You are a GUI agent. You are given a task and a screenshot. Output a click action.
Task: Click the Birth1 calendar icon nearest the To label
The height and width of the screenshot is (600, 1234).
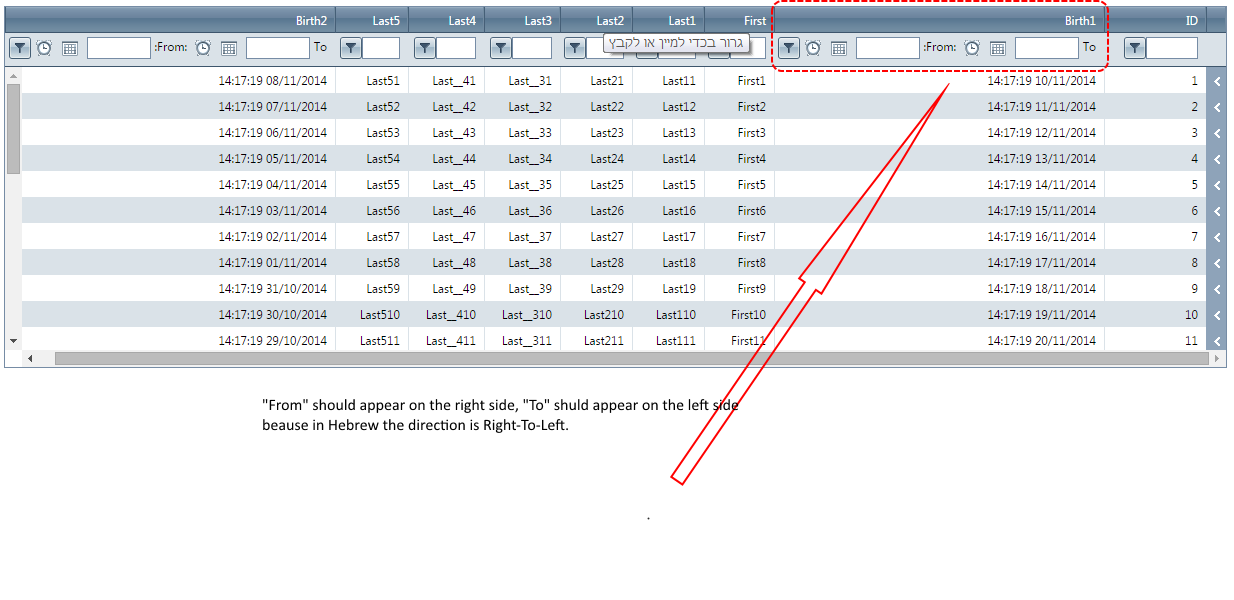point(998,47)
